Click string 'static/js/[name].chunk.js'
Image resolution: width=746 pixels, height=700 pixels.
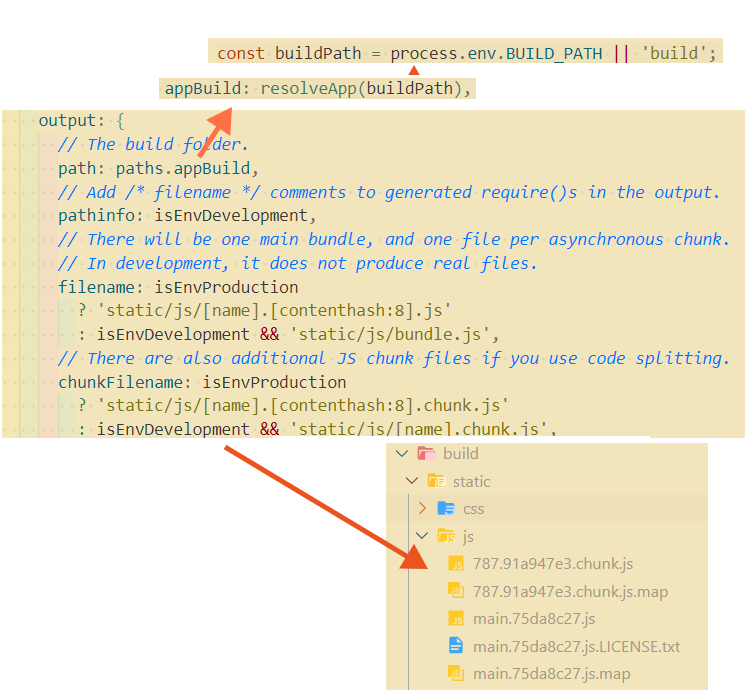click(x=418, y=429)
